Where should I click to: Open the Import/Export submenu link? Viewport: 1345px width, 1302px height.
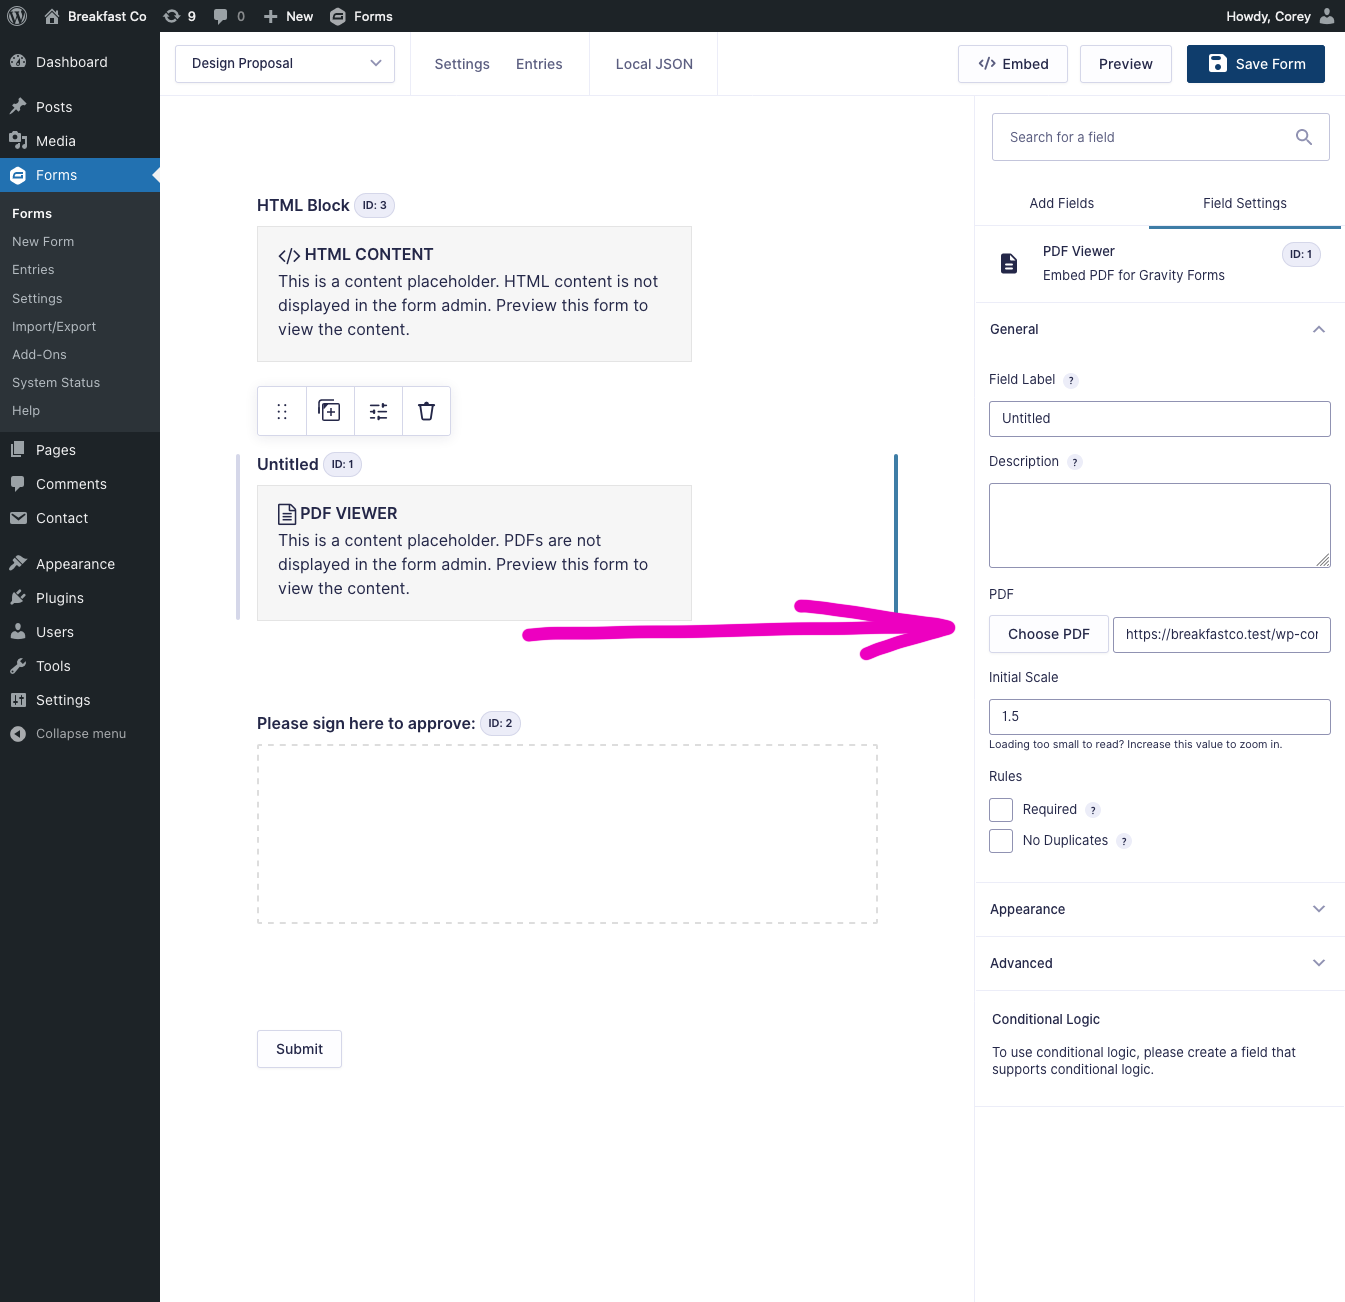pos(54,327)
